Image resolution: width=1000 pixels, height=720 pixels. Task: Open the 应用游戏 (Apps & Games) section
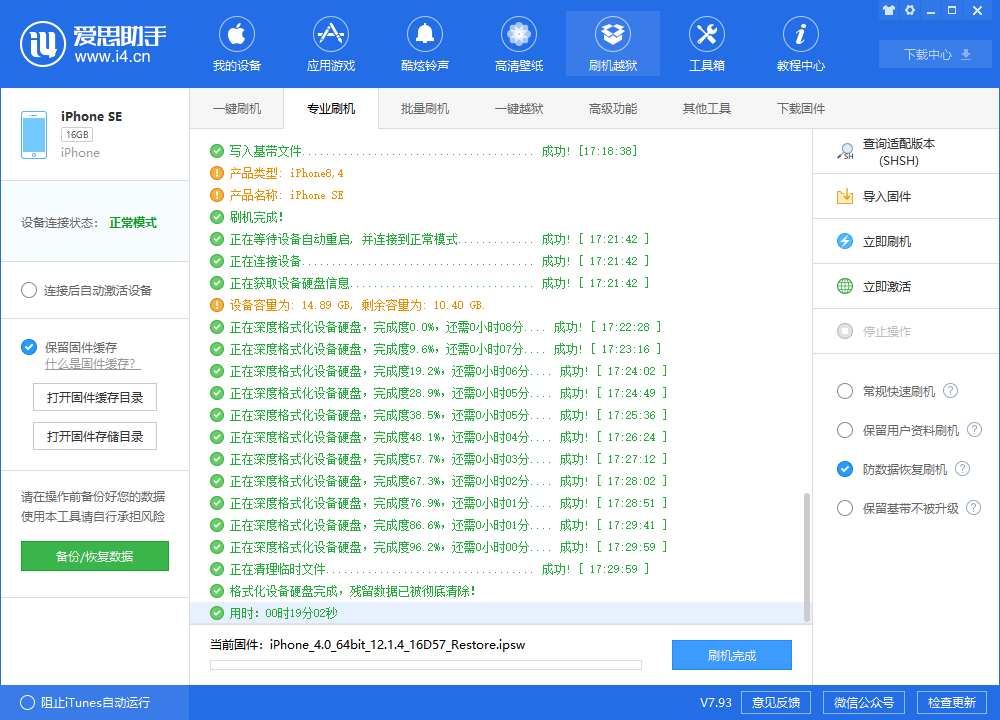pos(330,43)
